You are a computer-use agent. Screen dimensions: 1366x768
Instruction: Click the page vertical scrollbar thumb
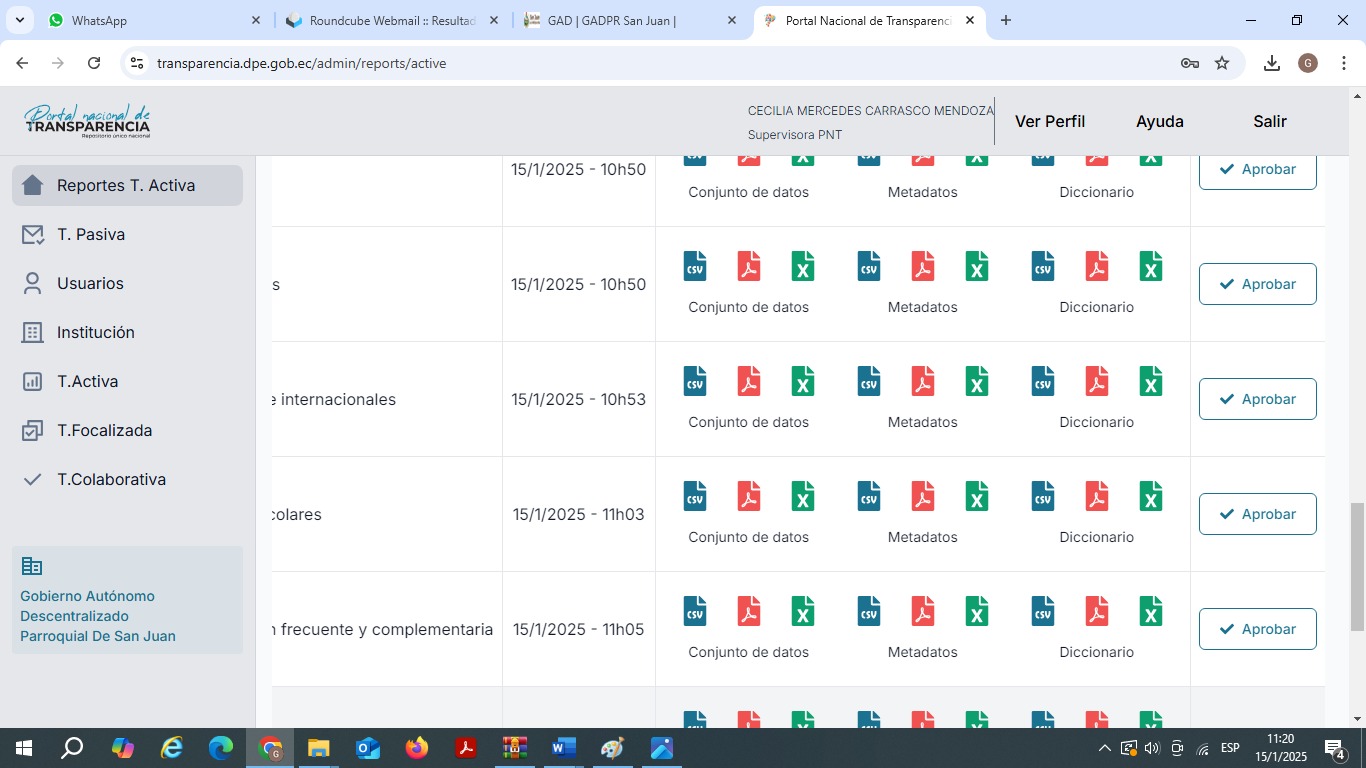[1357, 566]
